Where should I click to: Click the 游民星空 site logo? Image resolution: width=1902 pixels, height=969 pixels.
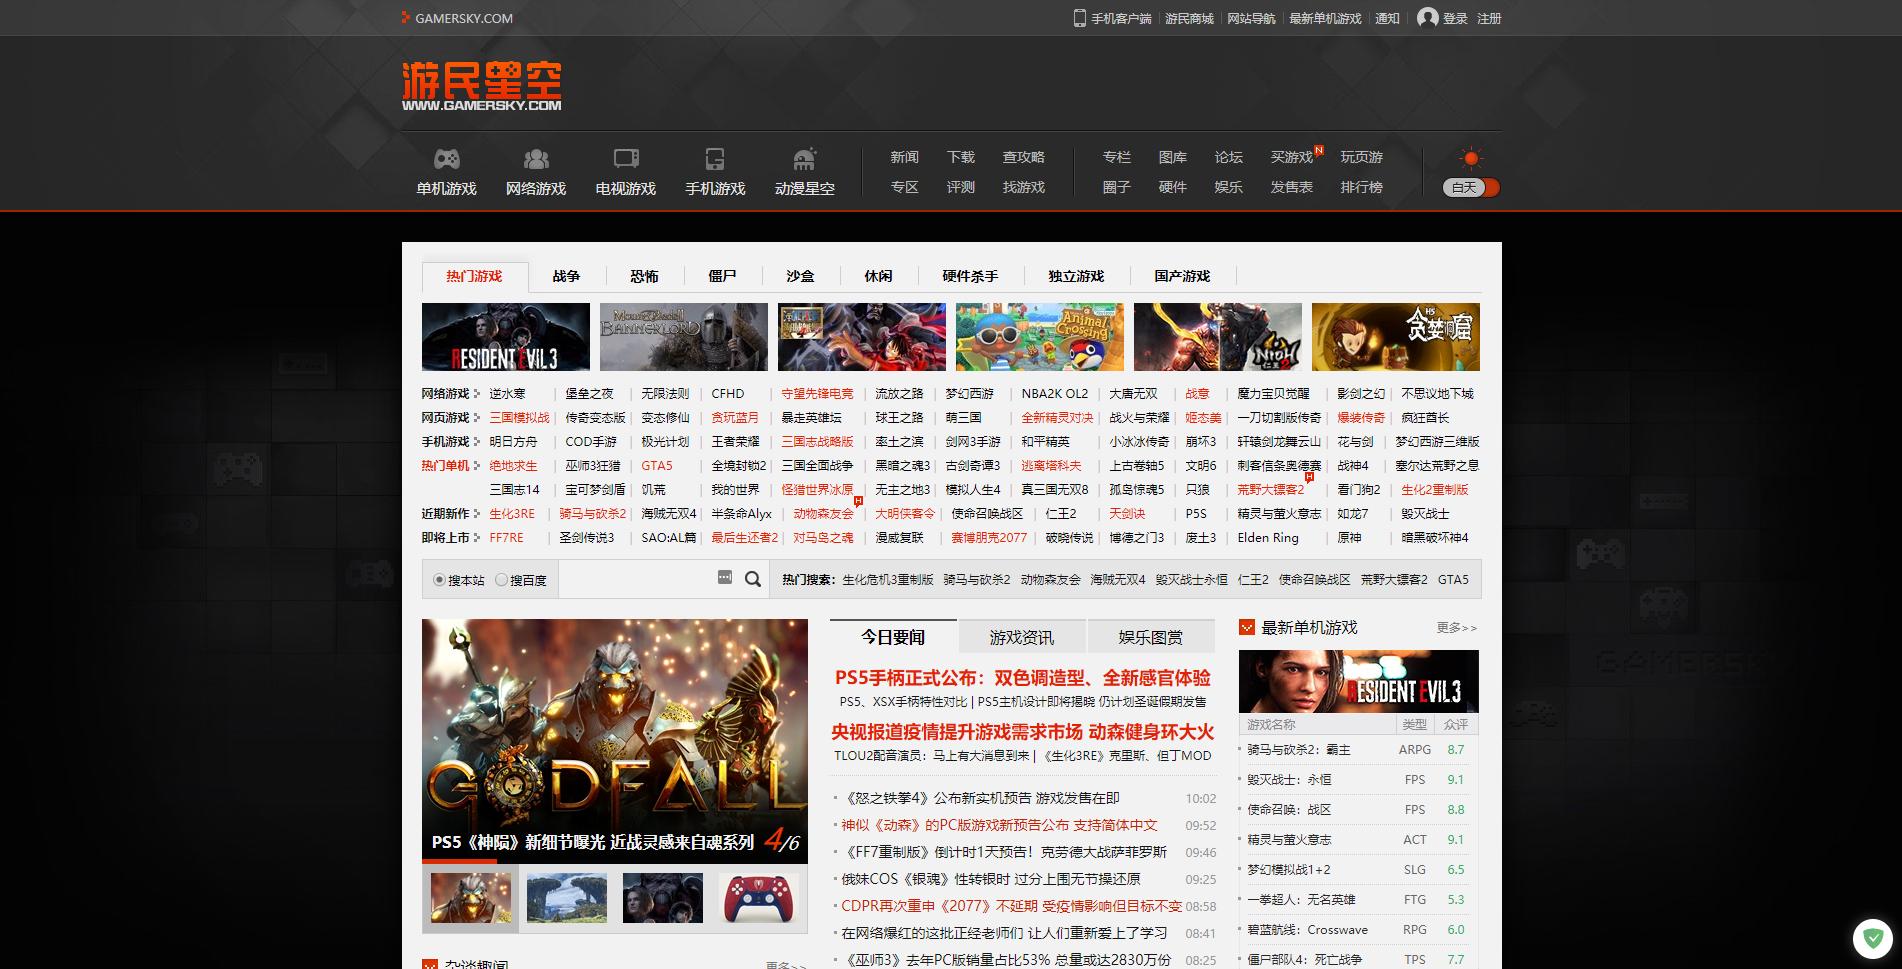pos(482,86)
